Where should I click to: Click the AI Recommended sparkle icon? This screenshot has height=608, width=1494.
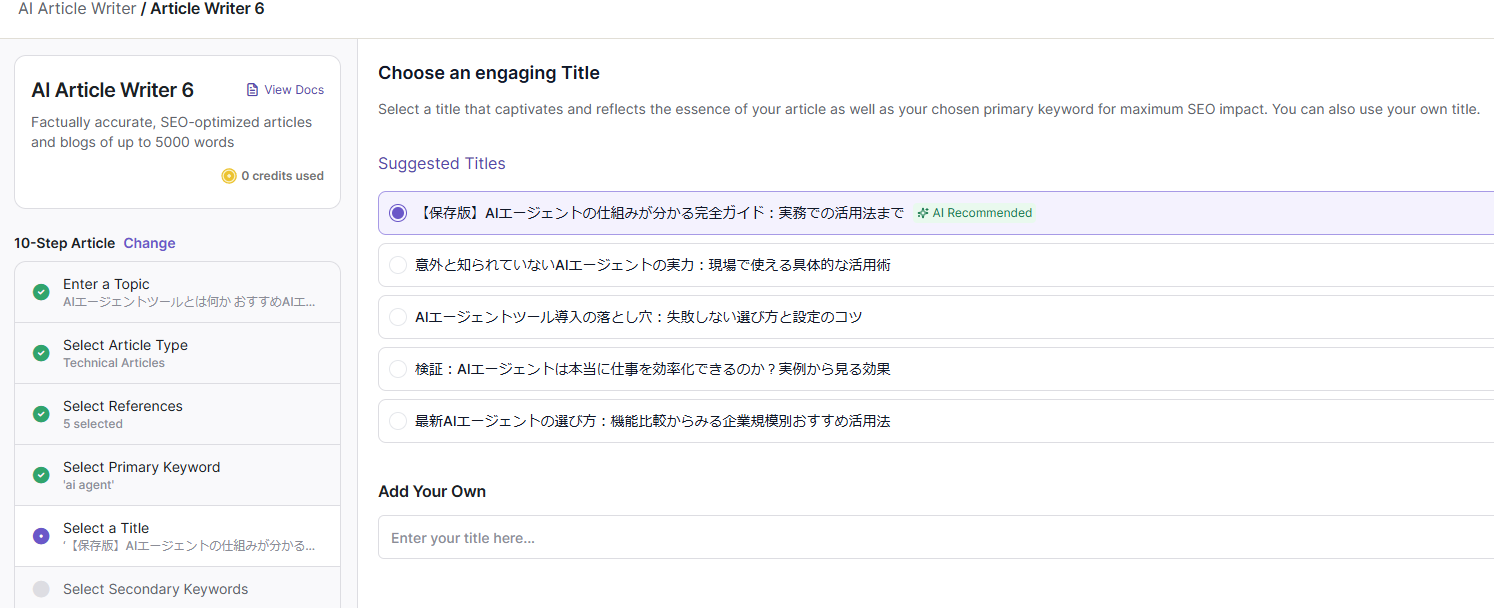click(x=923, y=213)
